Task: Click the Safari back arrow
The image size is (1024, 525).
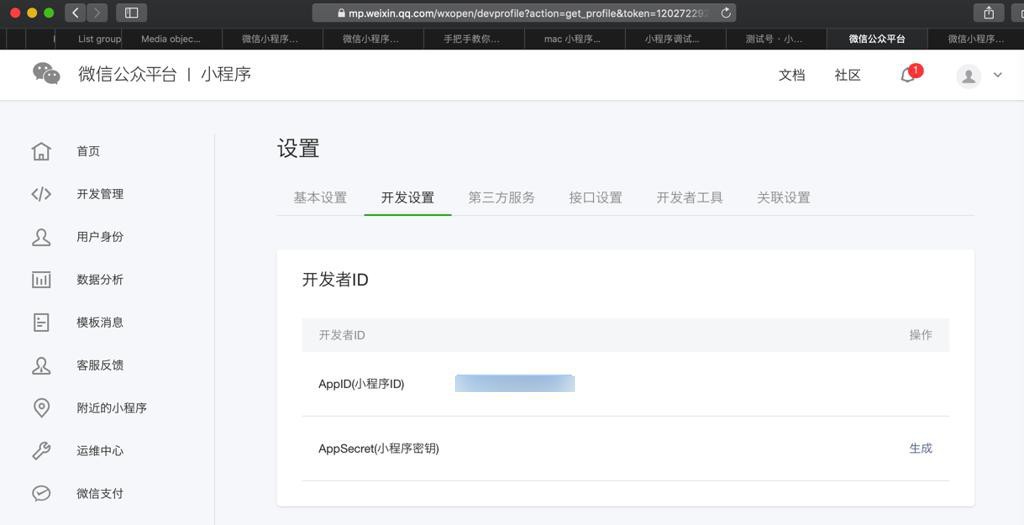Action: (x=76, y=12)
